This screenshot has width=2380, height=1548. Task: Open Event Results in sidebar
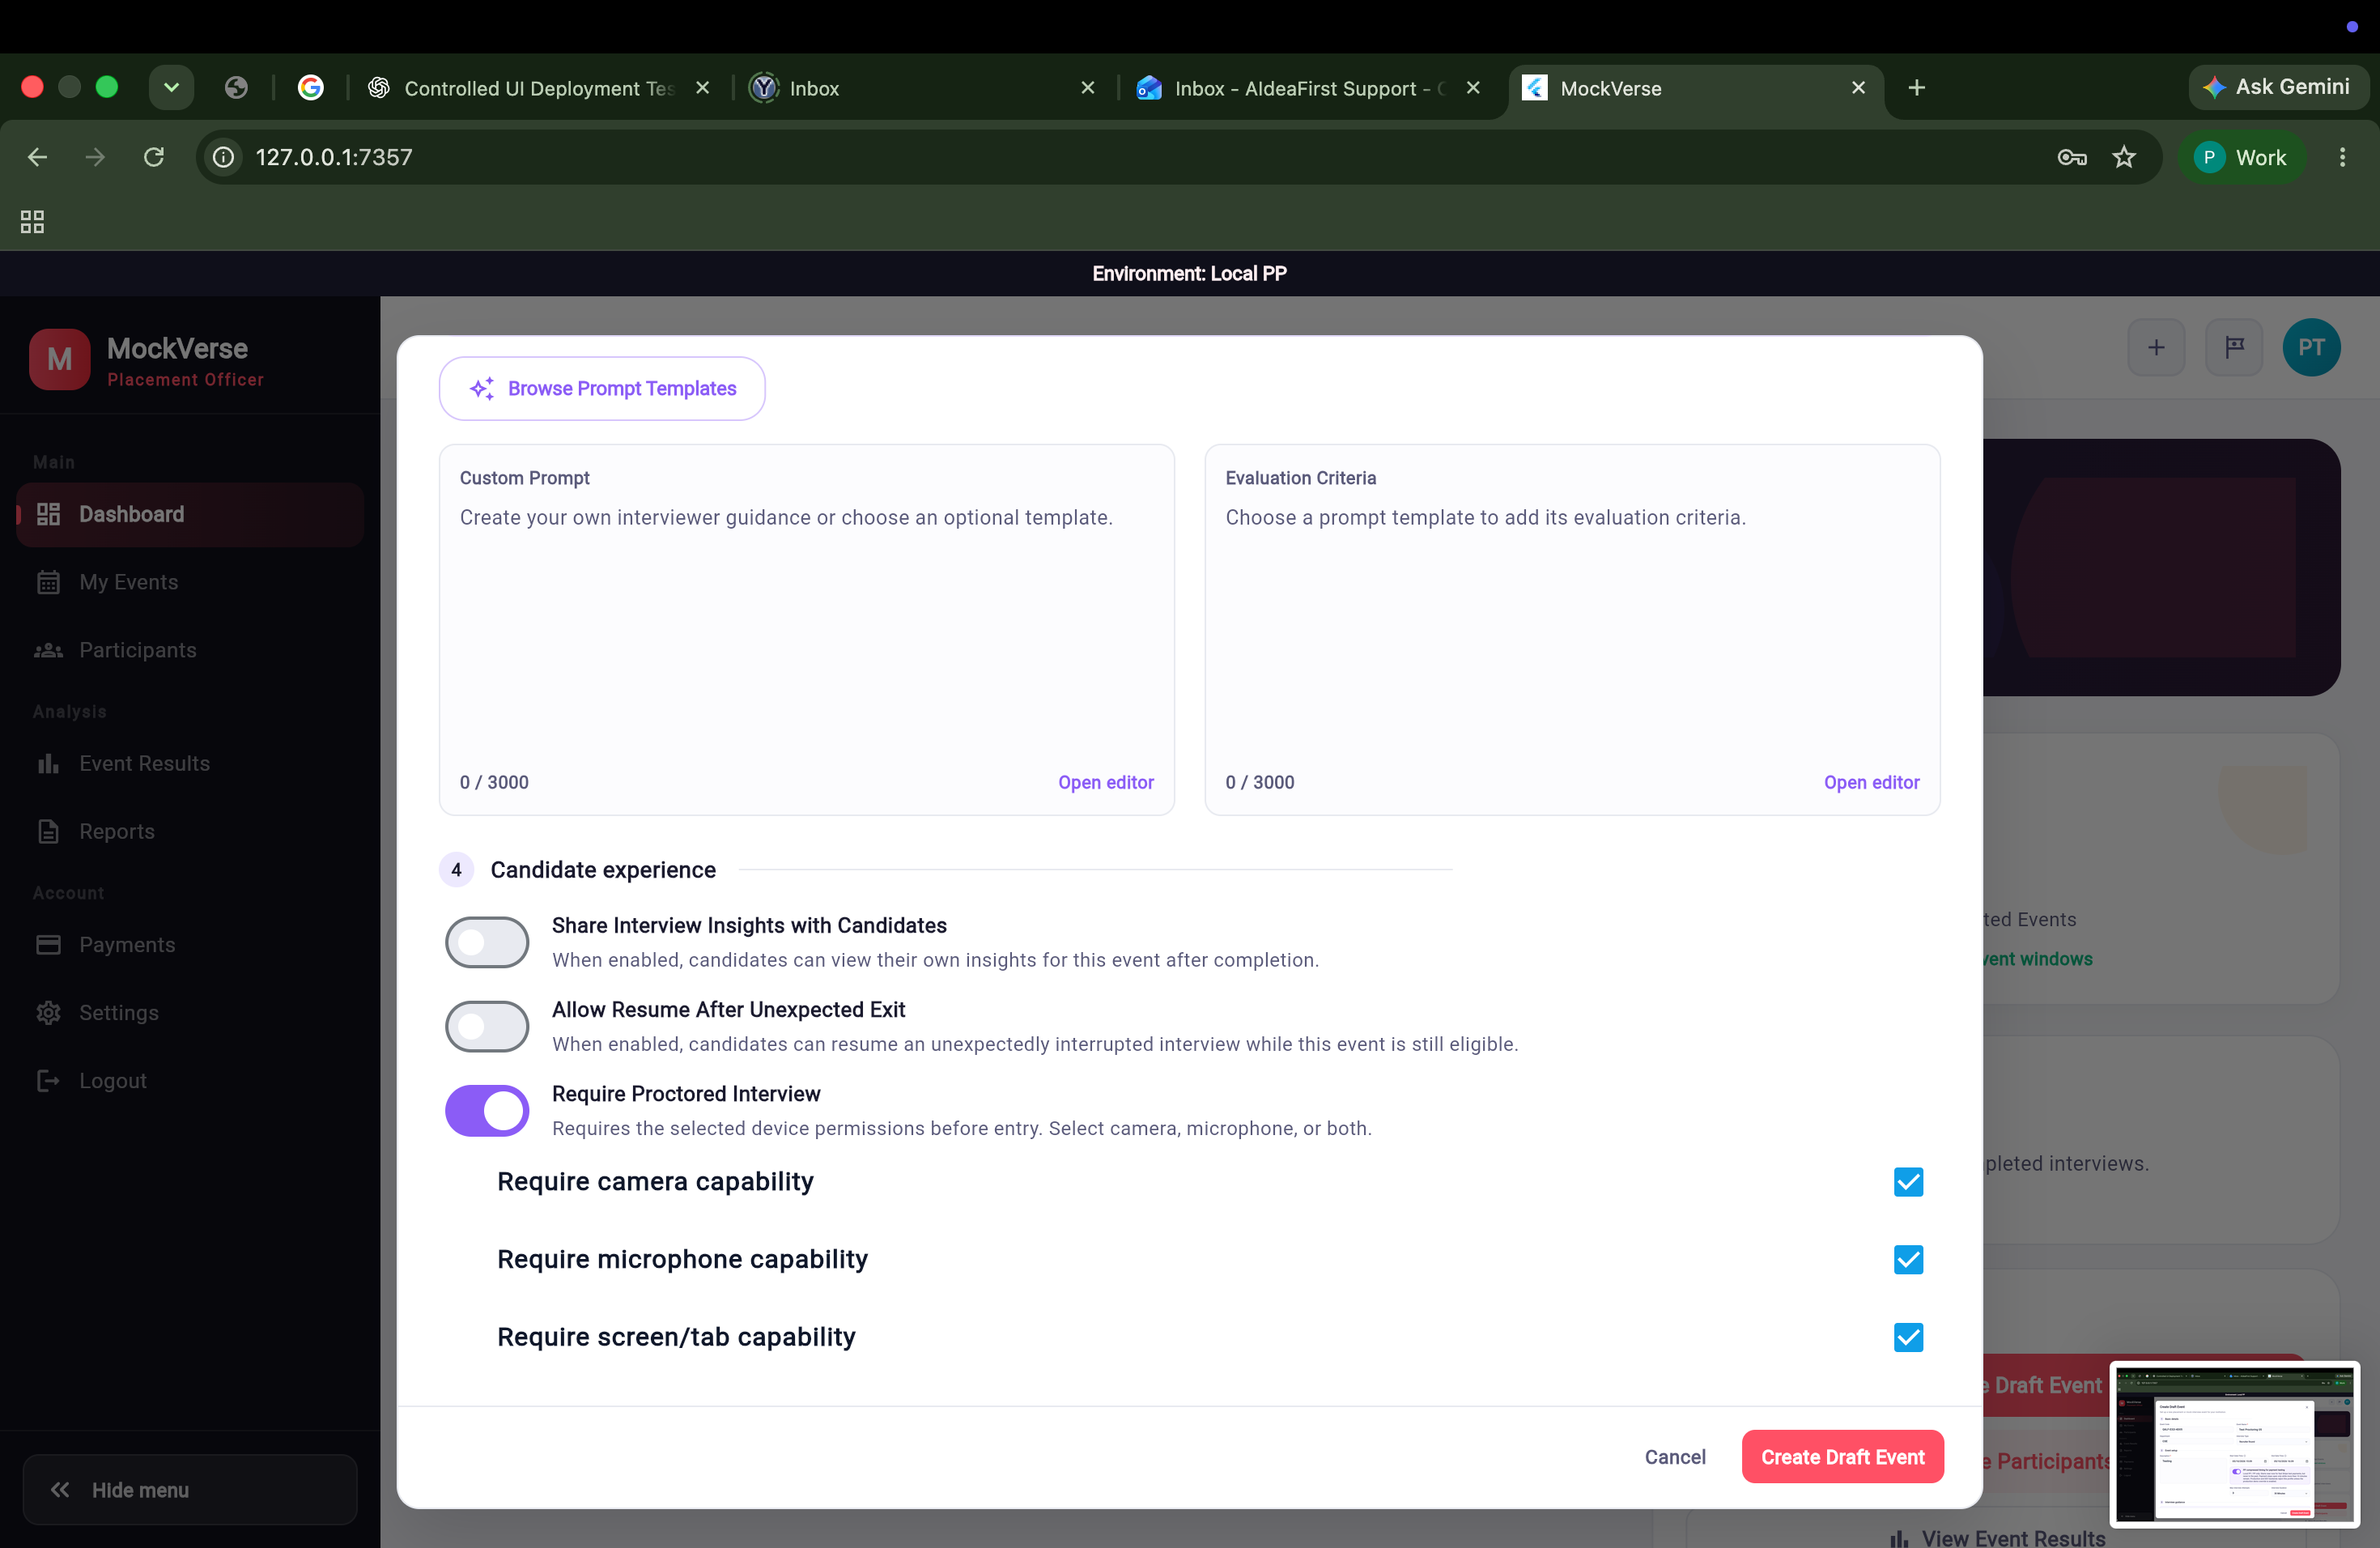190,763
